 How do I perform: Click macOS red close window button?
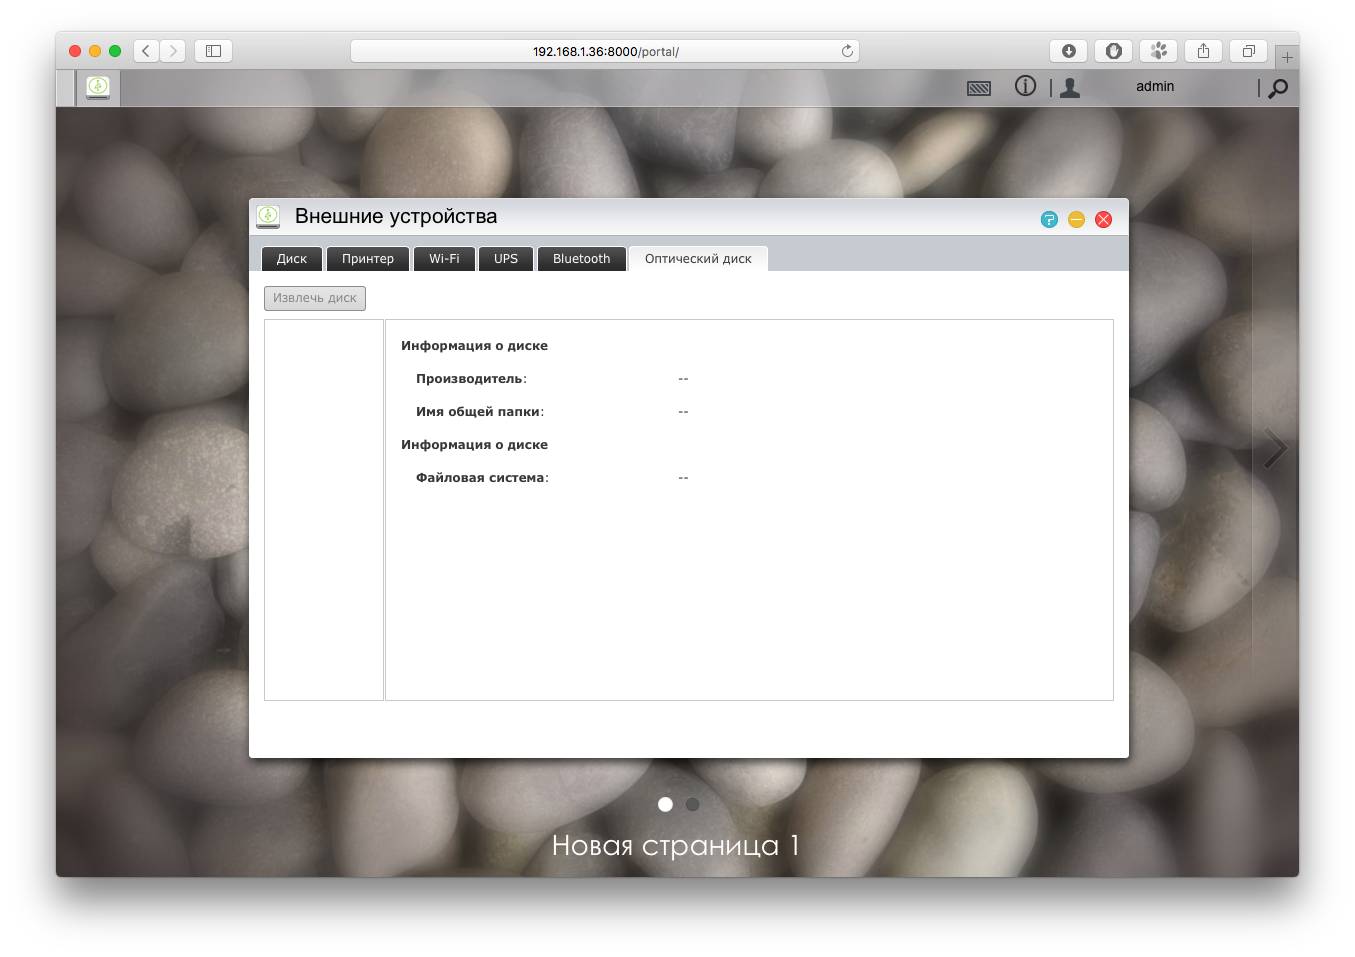tap(75, 51)
